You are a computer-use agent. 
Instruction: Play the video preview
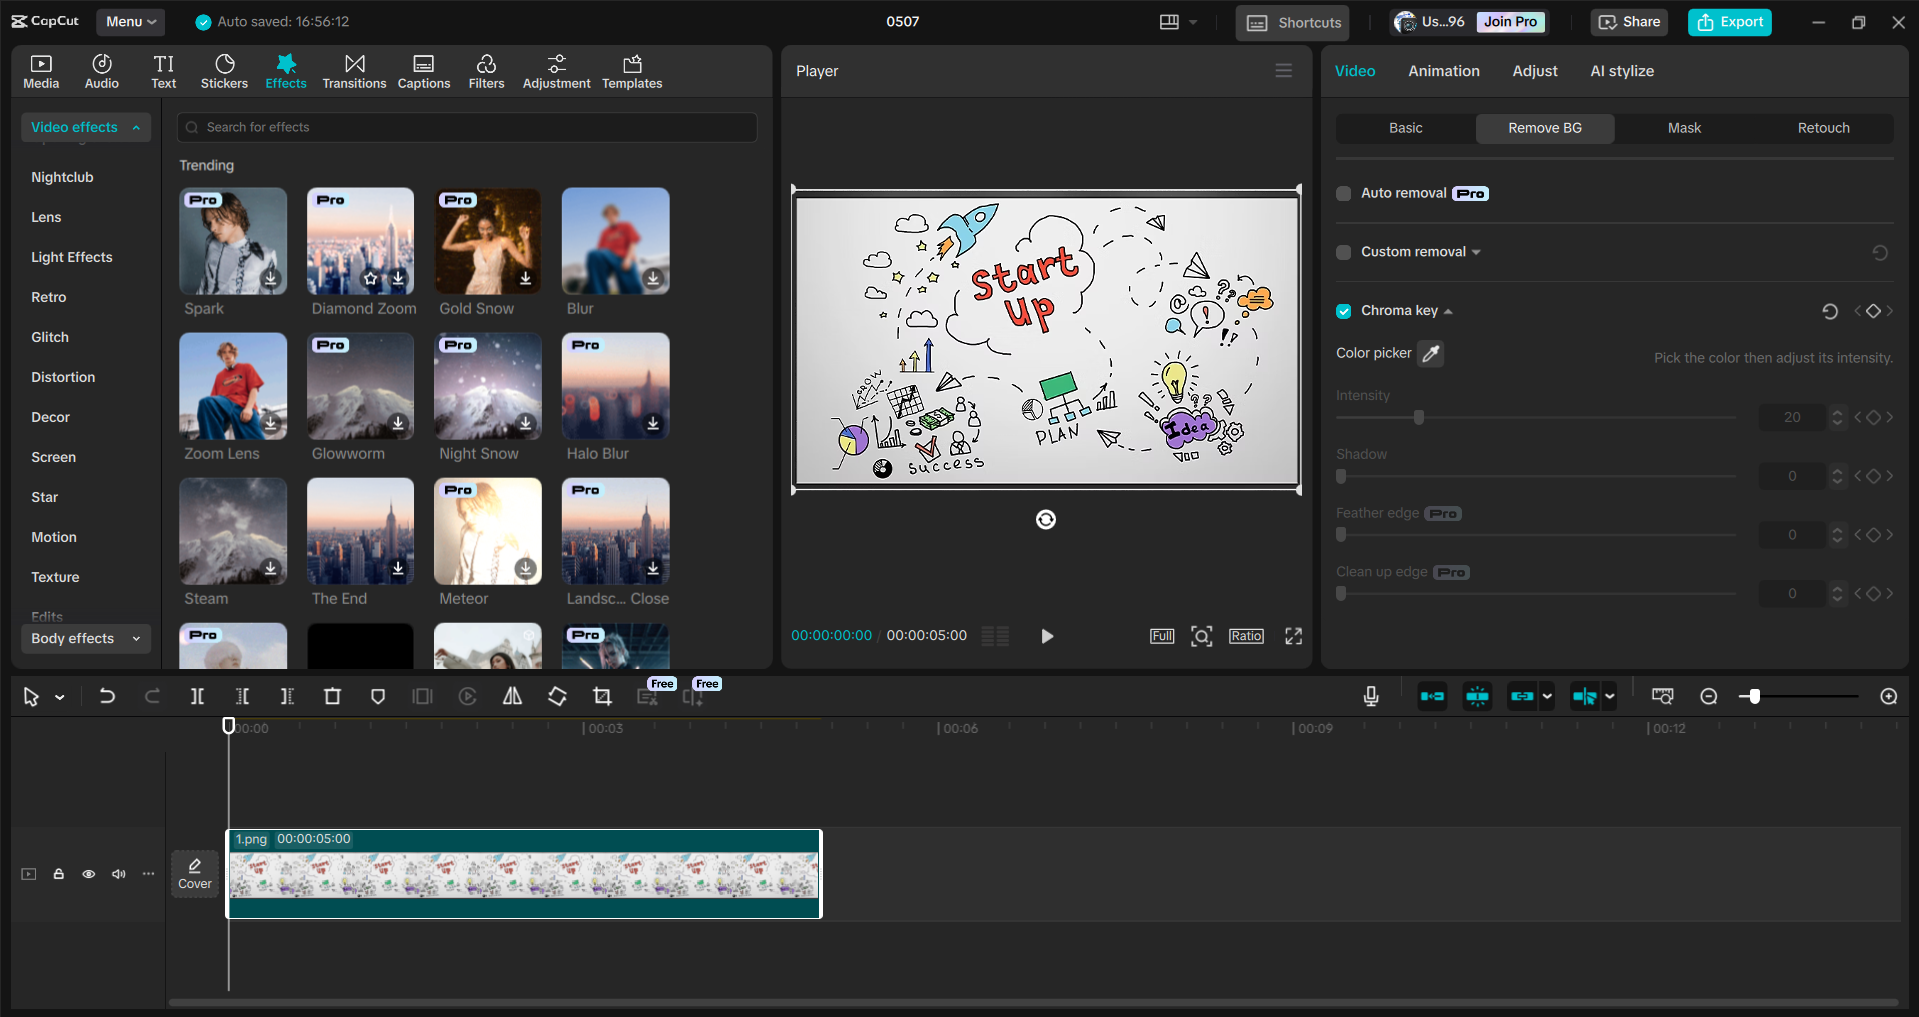1047,636
